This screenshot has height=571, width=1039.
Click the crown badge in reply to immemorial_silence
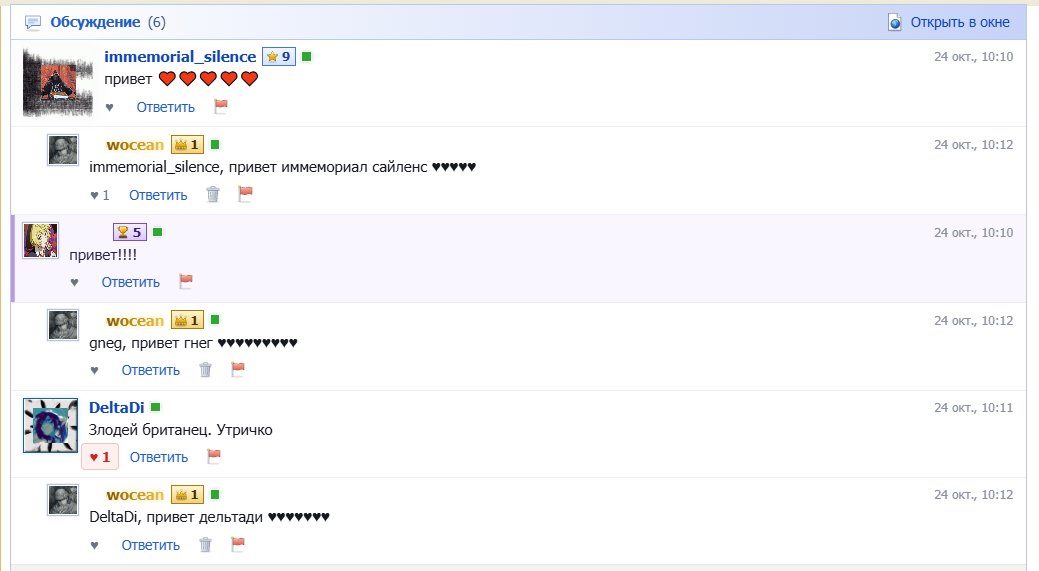click(x=187, y=144)
